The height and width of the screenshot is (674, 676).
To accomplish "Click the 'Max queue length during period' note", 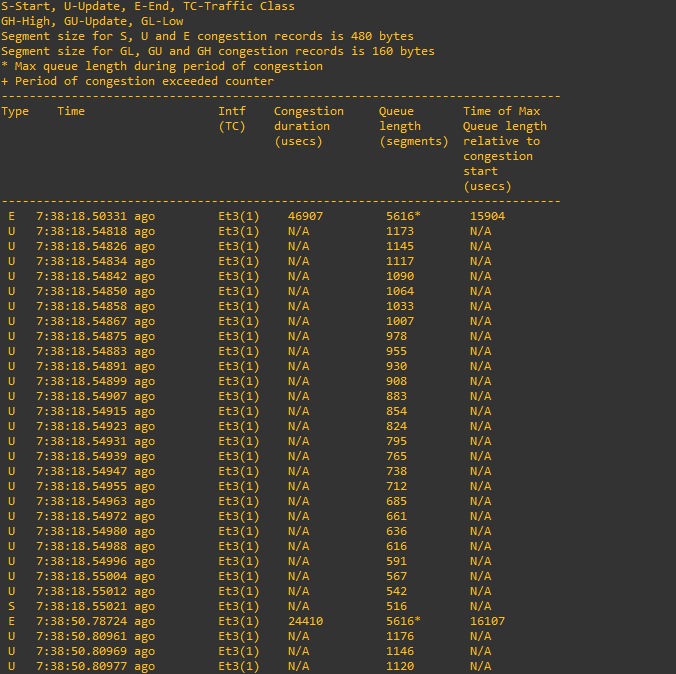I will tap(162, 66).
